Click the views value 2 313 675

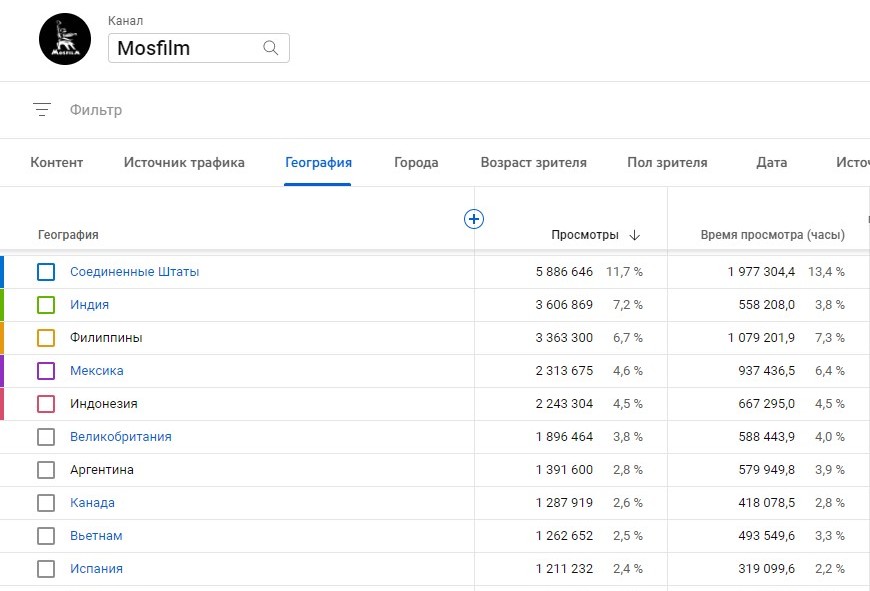564,371
